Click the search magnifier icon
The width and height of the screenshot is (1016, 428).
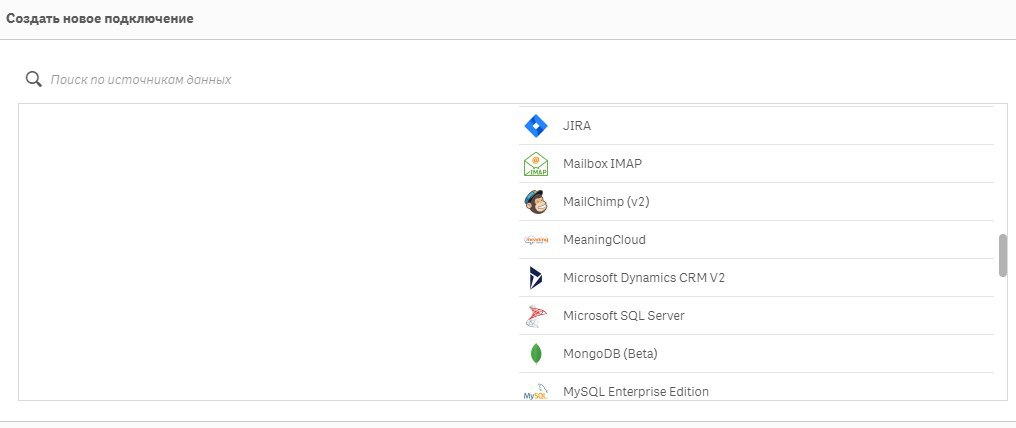34,80
